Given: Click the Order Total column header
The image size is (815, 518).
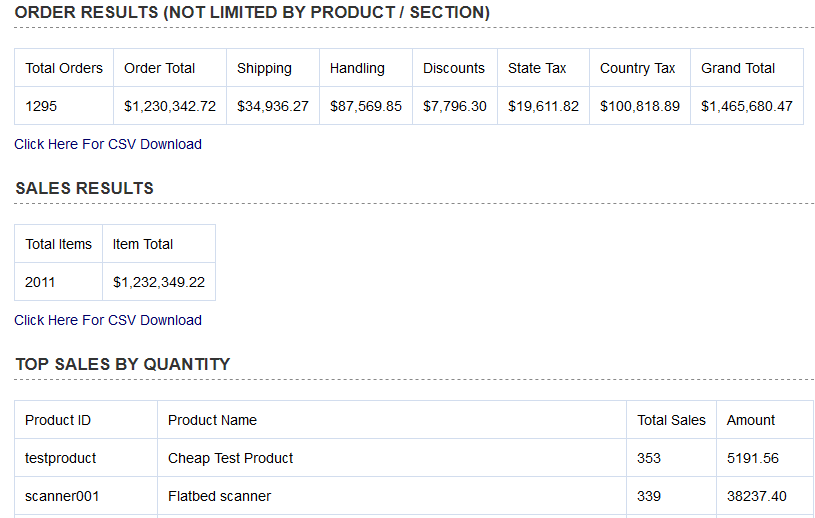Looking at the screenshot, I should [x=160, y=68].
